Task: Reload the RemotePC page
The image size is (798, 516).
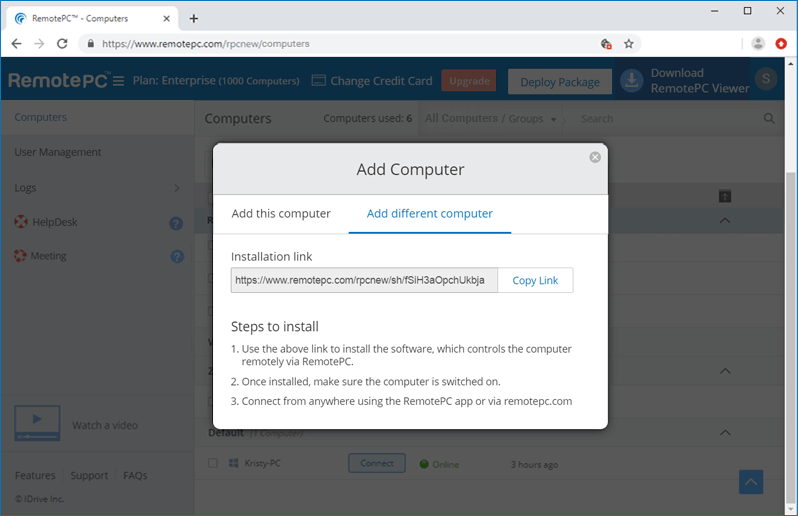Action: click(62, 44)
